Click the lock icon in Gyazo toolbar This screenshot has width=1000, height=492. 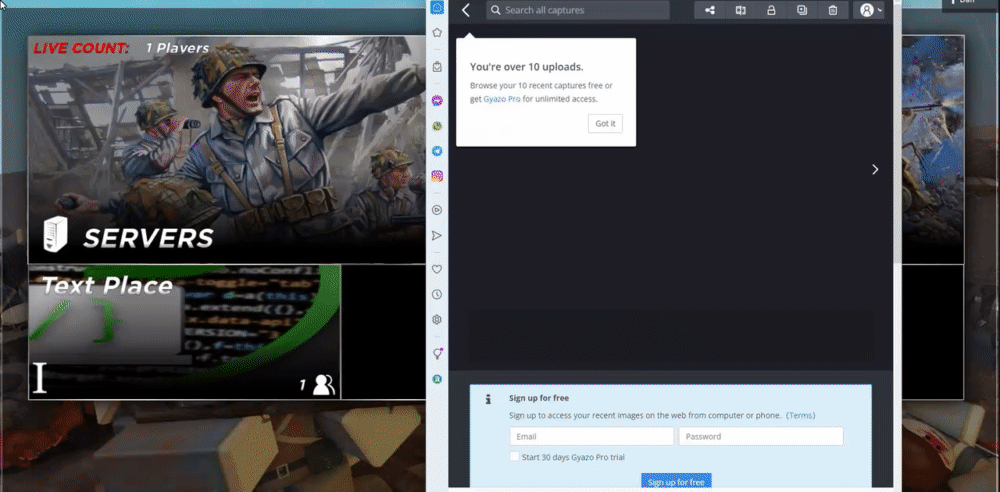click(x=771, y=10)
